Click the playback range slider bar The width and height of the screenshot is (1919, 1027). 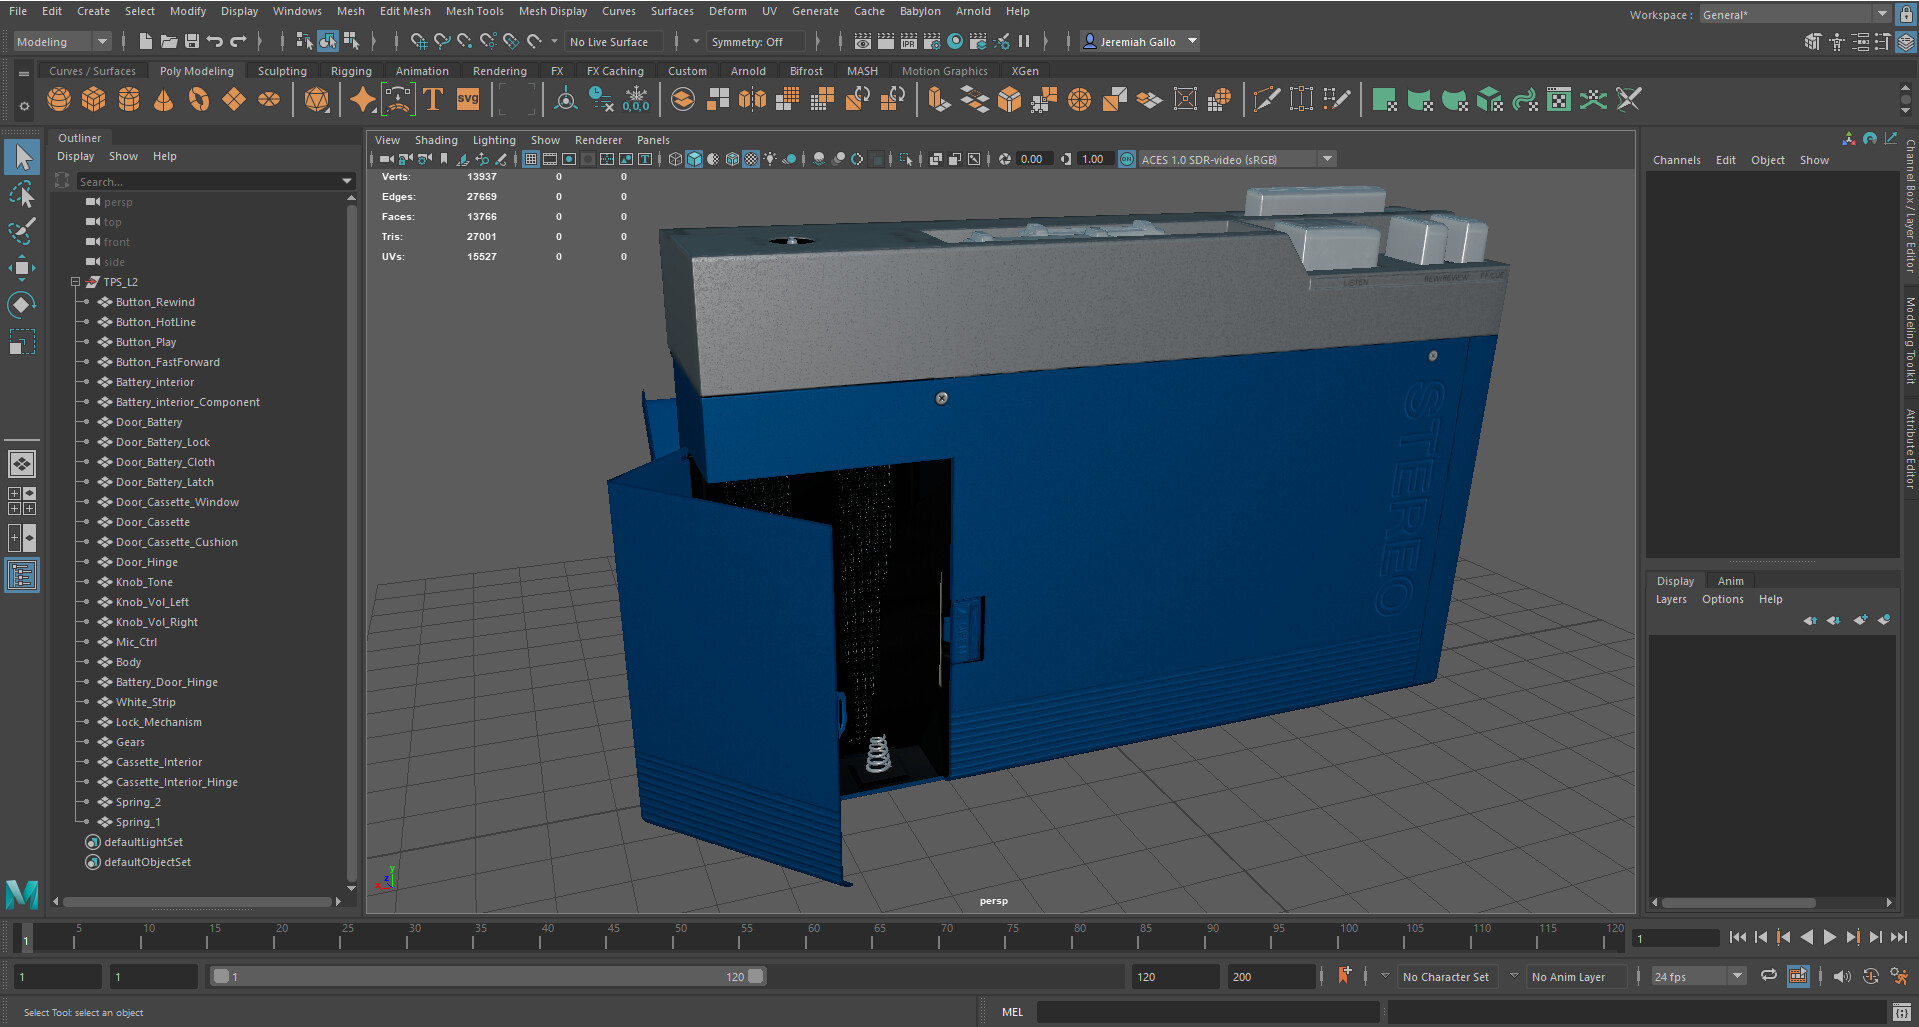tap(487, 976)
